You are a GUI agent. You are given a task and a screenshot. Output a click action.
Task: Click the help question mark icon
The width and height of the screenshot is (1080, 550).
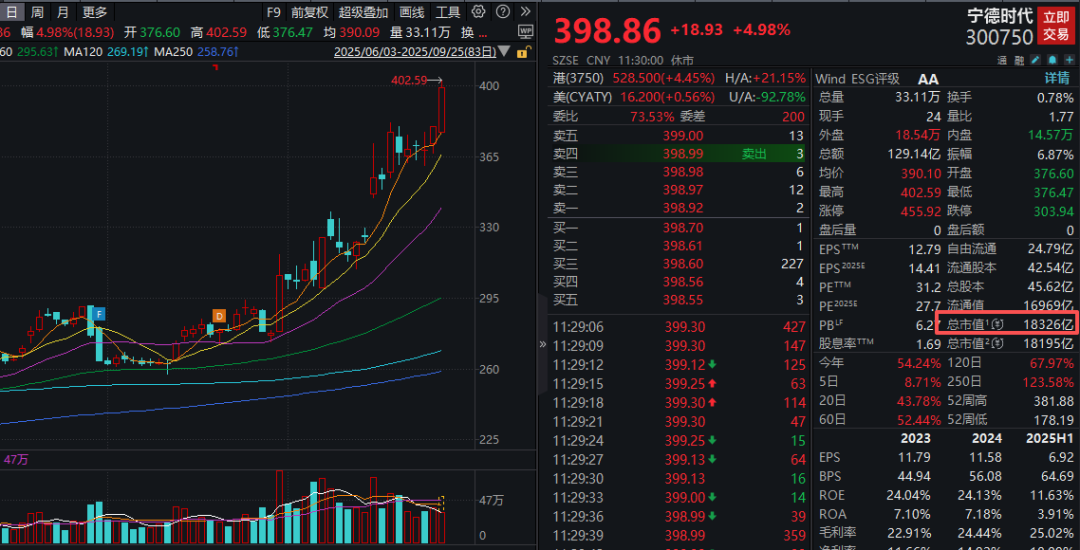click(502, 12)
